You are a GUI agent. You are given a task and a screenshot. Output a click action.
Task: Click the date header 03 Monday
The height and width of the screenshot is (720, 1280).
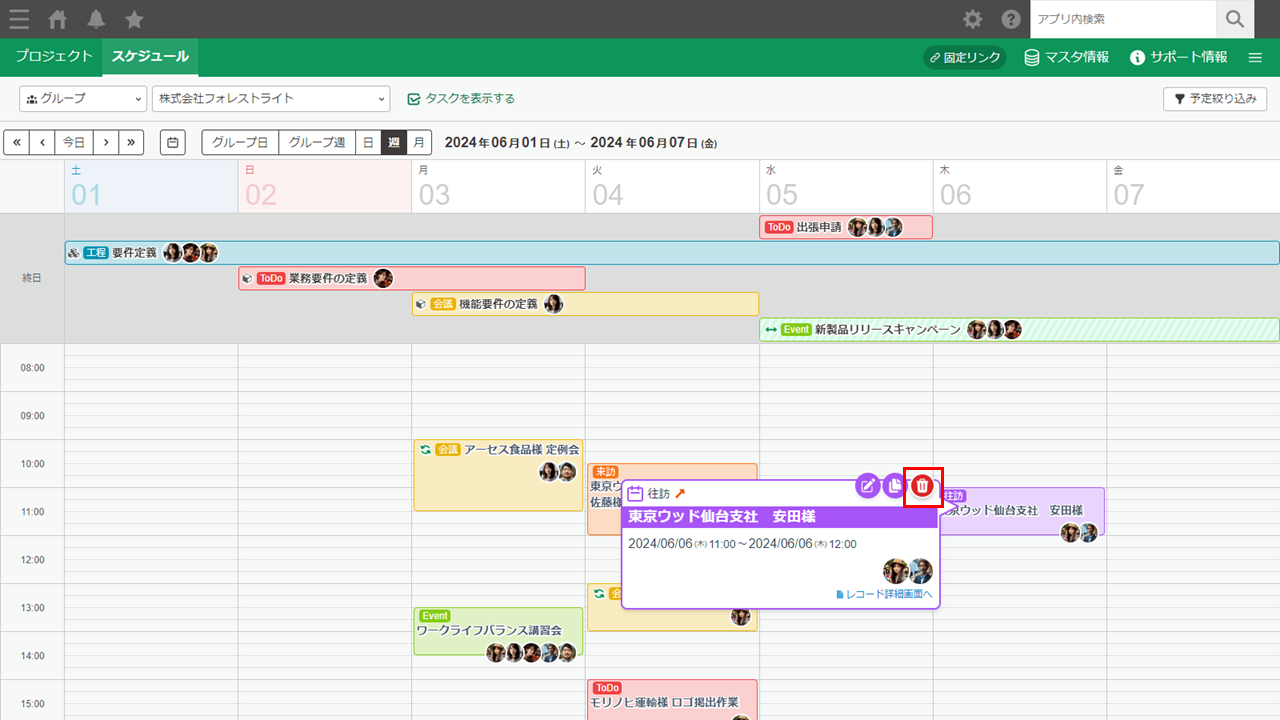[498, 186]
